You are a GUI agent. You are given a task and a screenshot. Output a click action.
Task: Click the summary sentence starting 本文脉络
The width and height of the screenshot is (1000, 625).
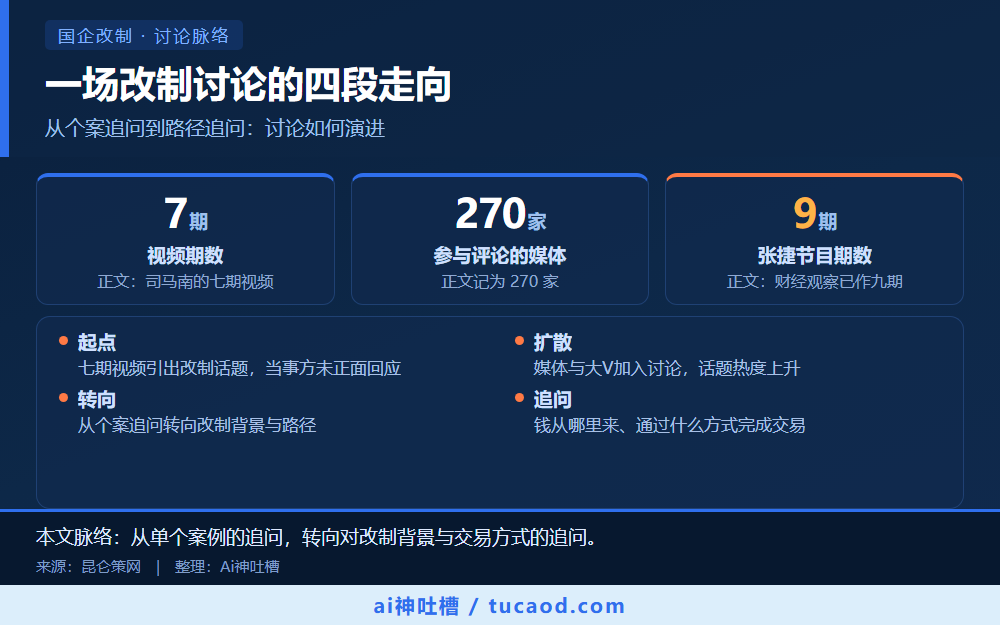tap(317, 537)
